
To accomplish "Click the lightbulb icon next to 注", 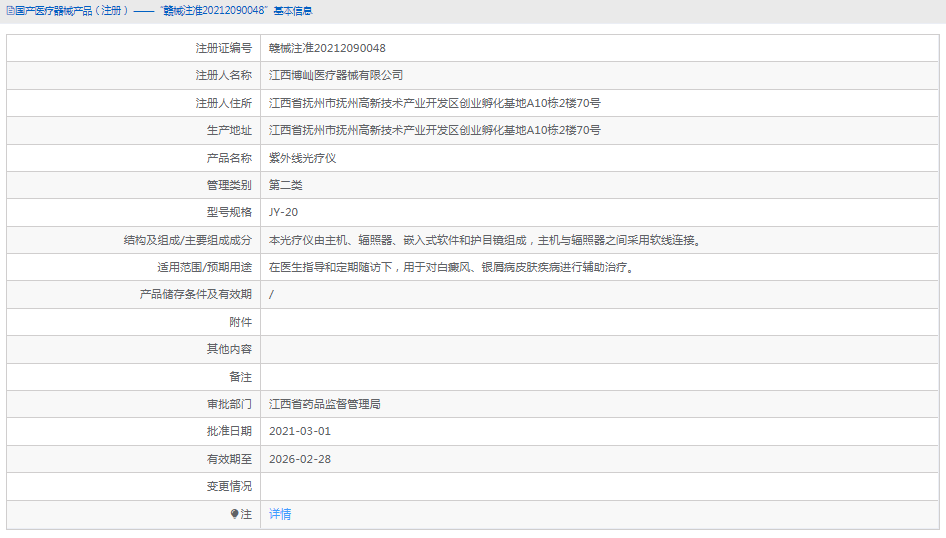I will pyautogui.click(x=234, y=514).
